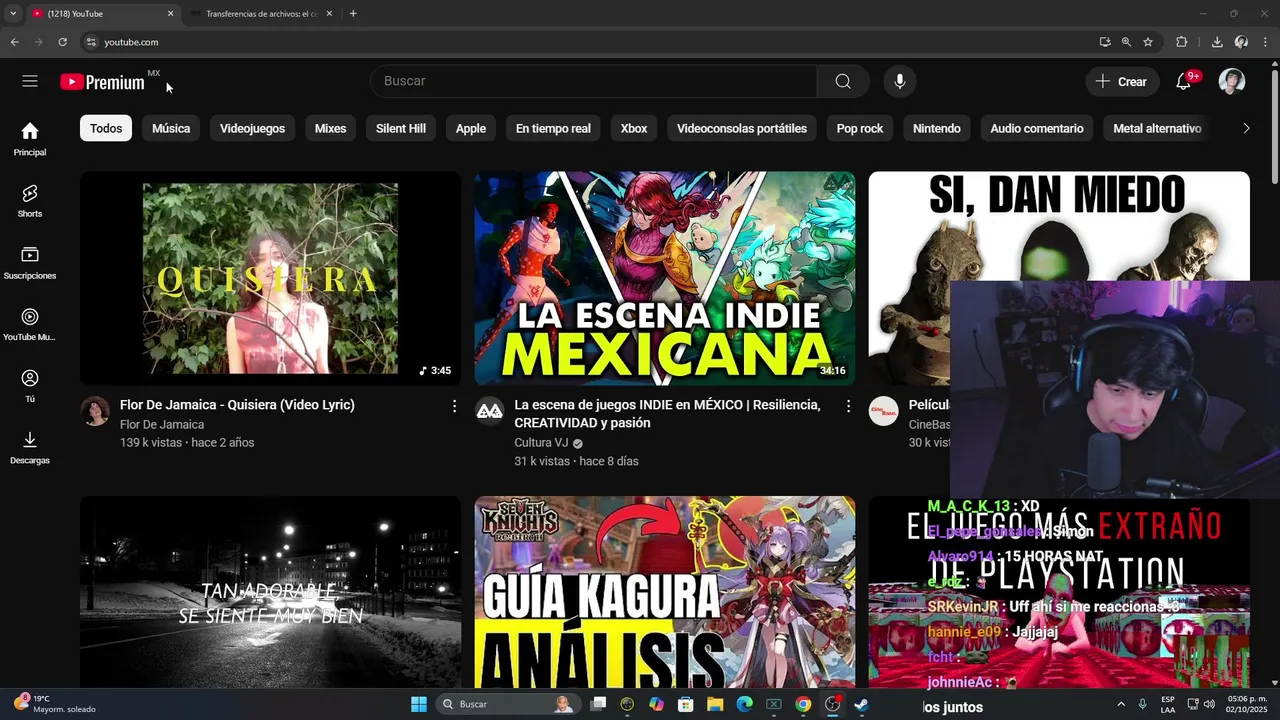The width and height of the screenshot is (1280, 720).
Task: Open options for Flor De Jamaica video
Action: click(454, 406)
